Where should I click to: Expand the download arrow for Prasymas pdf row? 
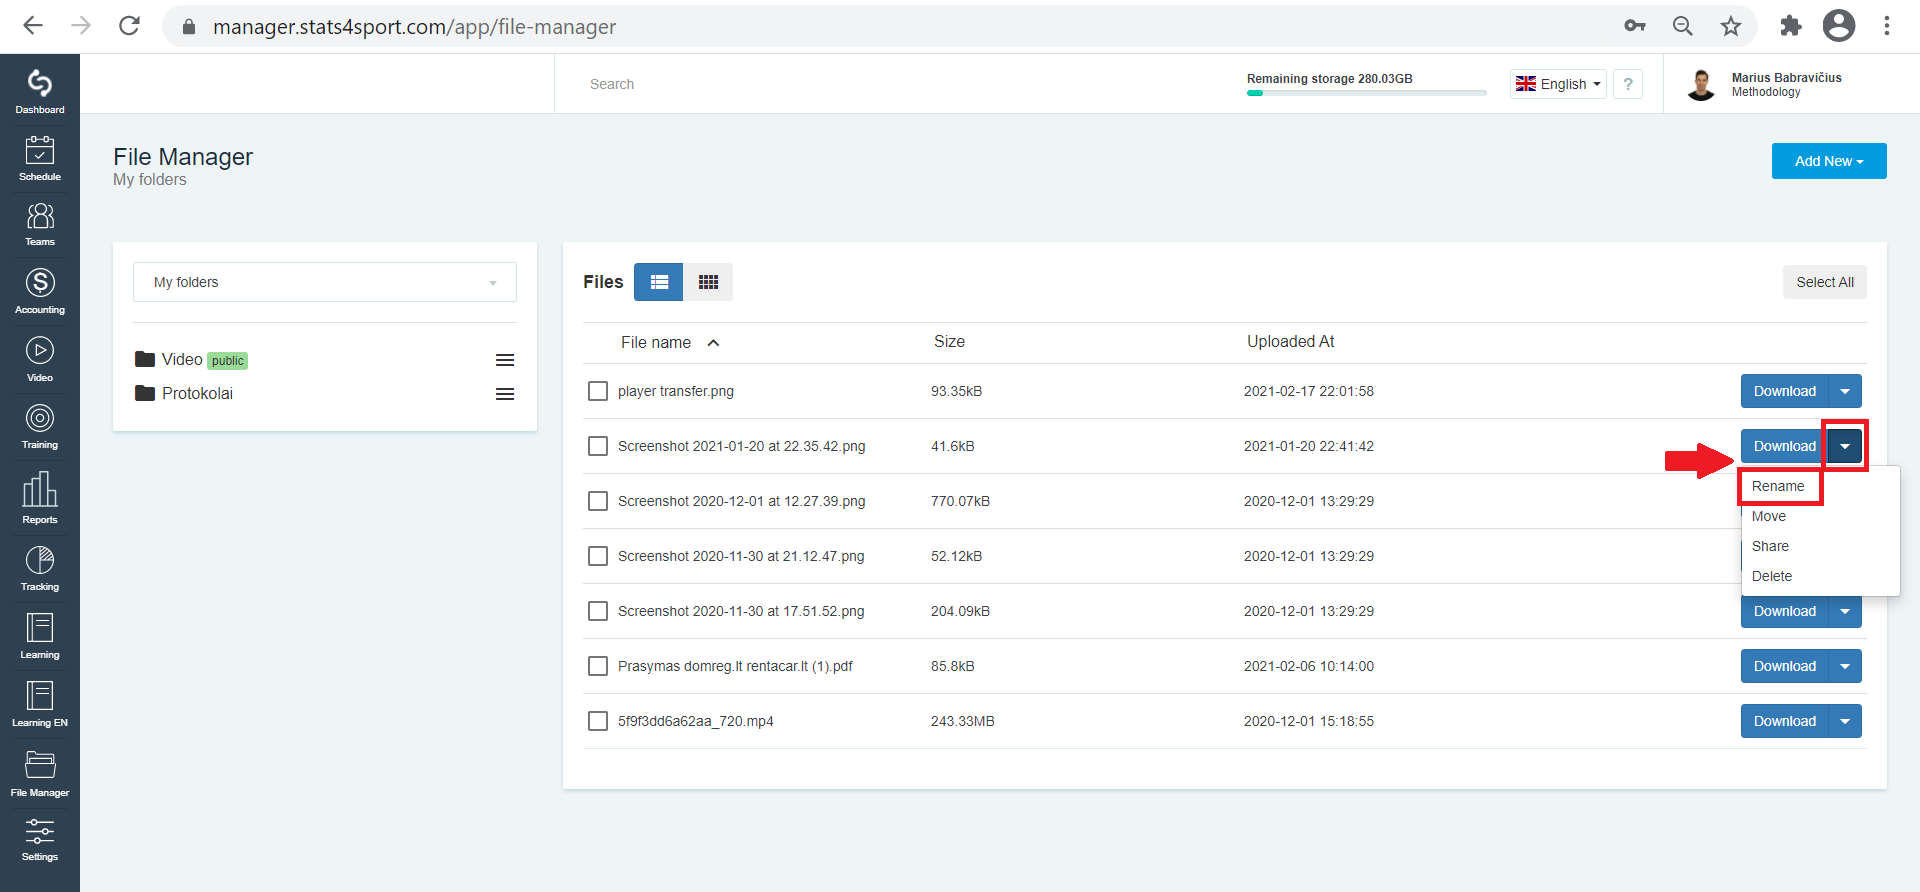[1845, 666]
